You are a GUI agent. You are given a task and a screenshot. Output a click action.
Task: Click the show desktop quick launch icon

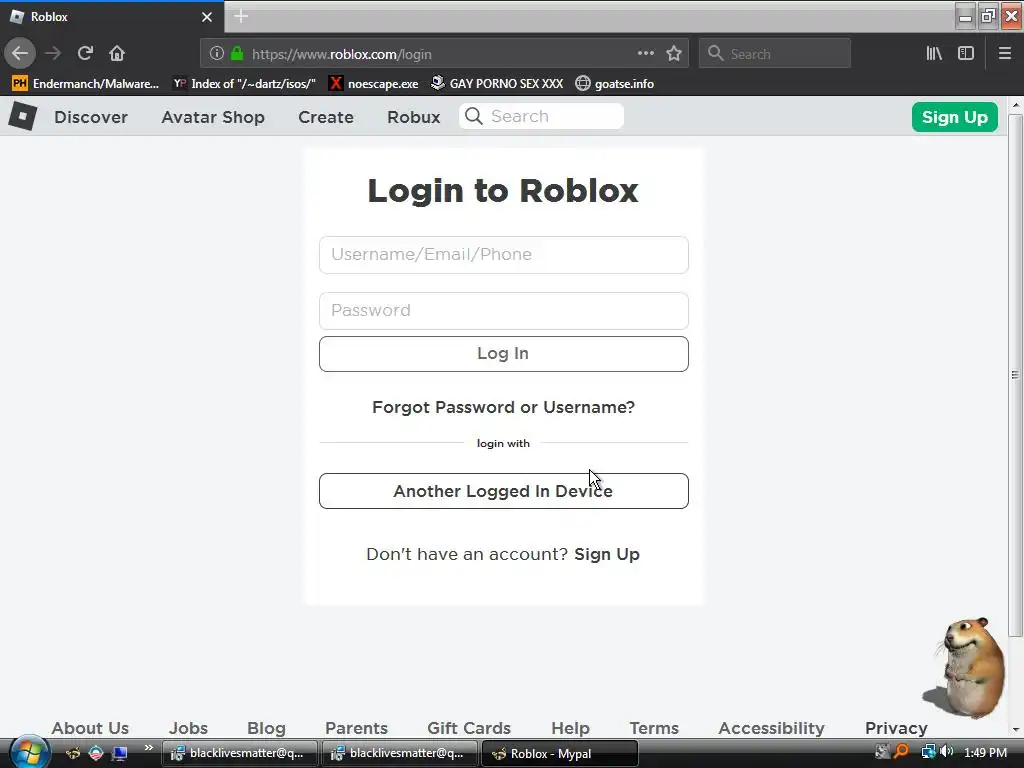click(x=120, y=754)
